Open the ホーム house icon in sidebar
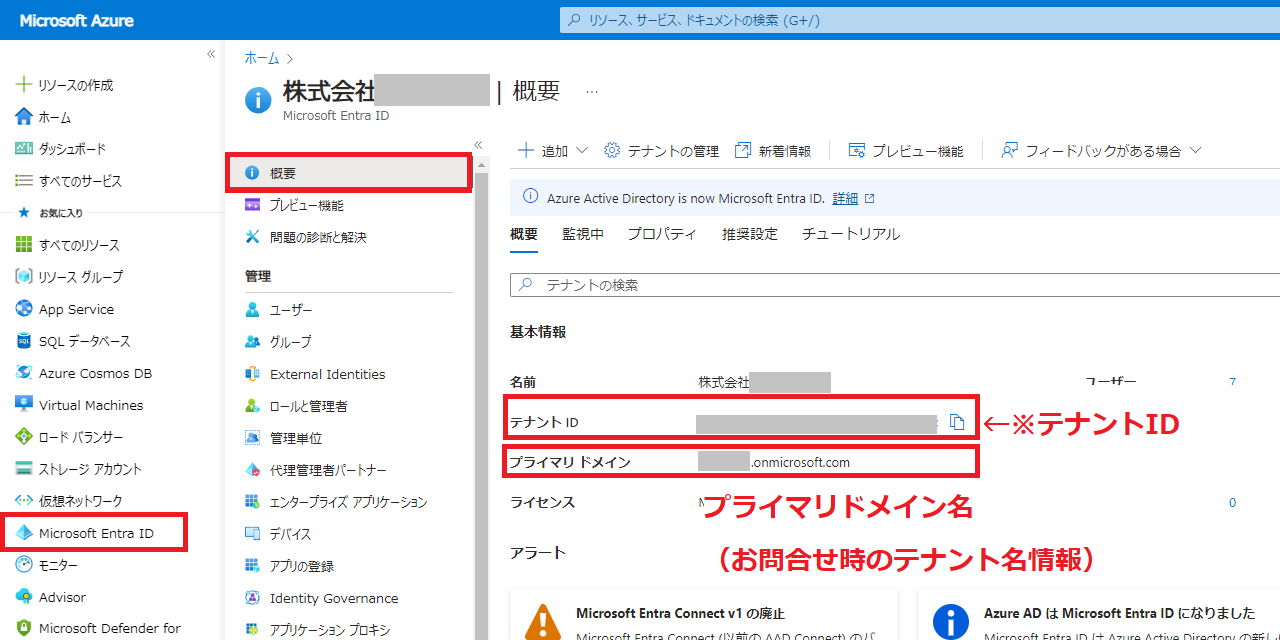The width and height of the screenshot is (1280, 640). tap(24, 117)
